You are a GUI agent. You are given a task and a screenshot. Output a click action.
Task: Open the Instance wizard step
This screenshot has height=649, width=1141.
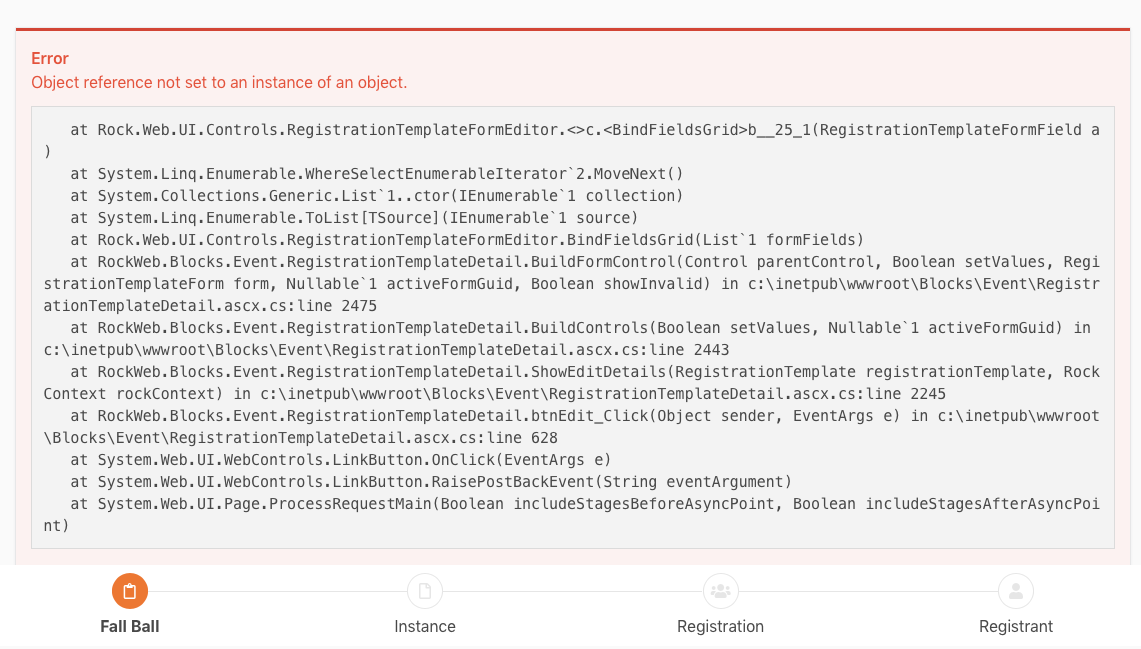coord(425,626)
